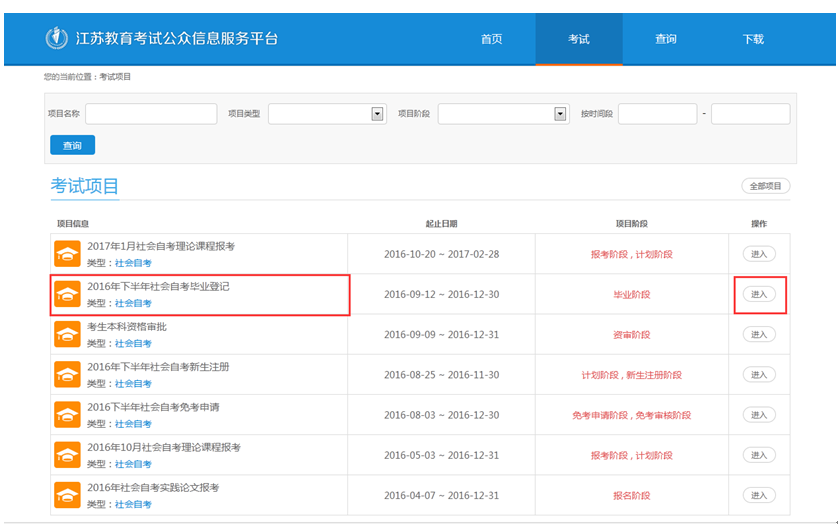
Task: Open the 查询 navigation tab
Action: point(666,39)
